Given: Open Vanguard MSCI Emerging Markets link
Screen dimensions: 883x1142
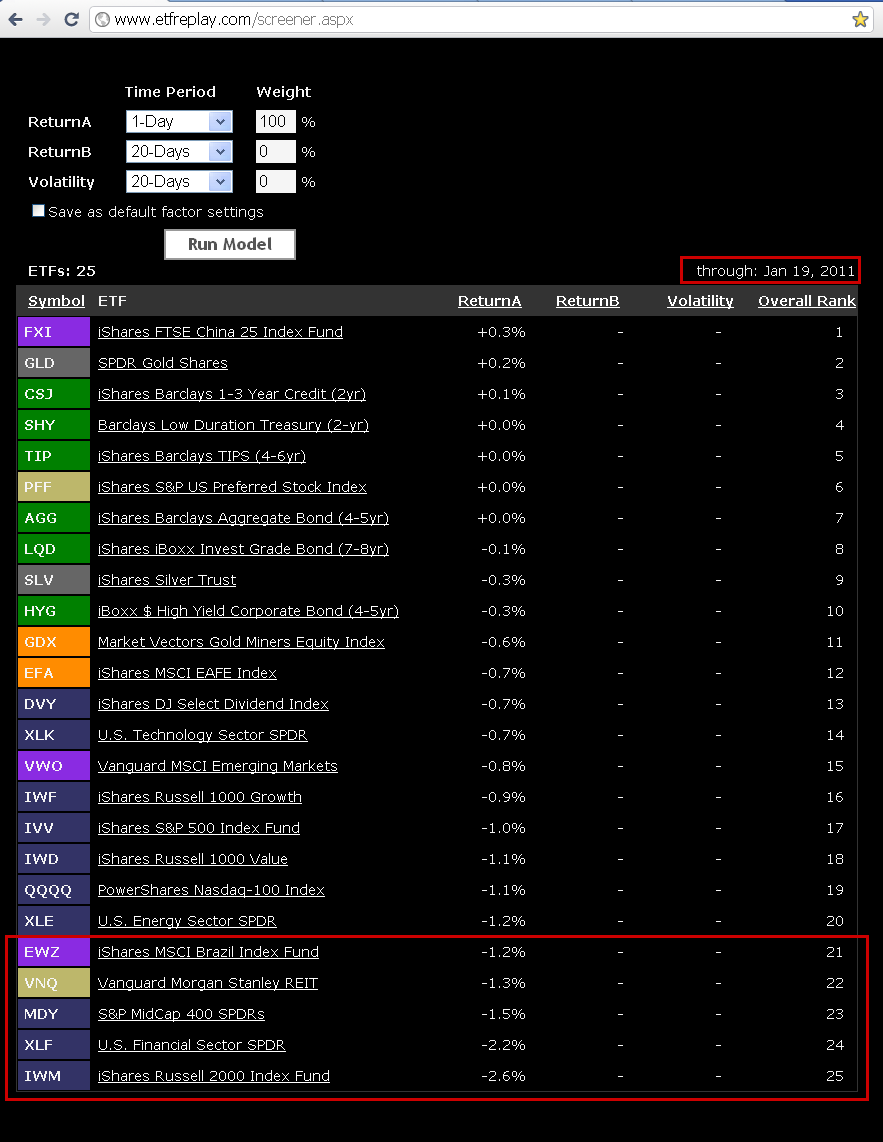Looking at the screenshot, I should pyautogui.click(x=218, y=766).
